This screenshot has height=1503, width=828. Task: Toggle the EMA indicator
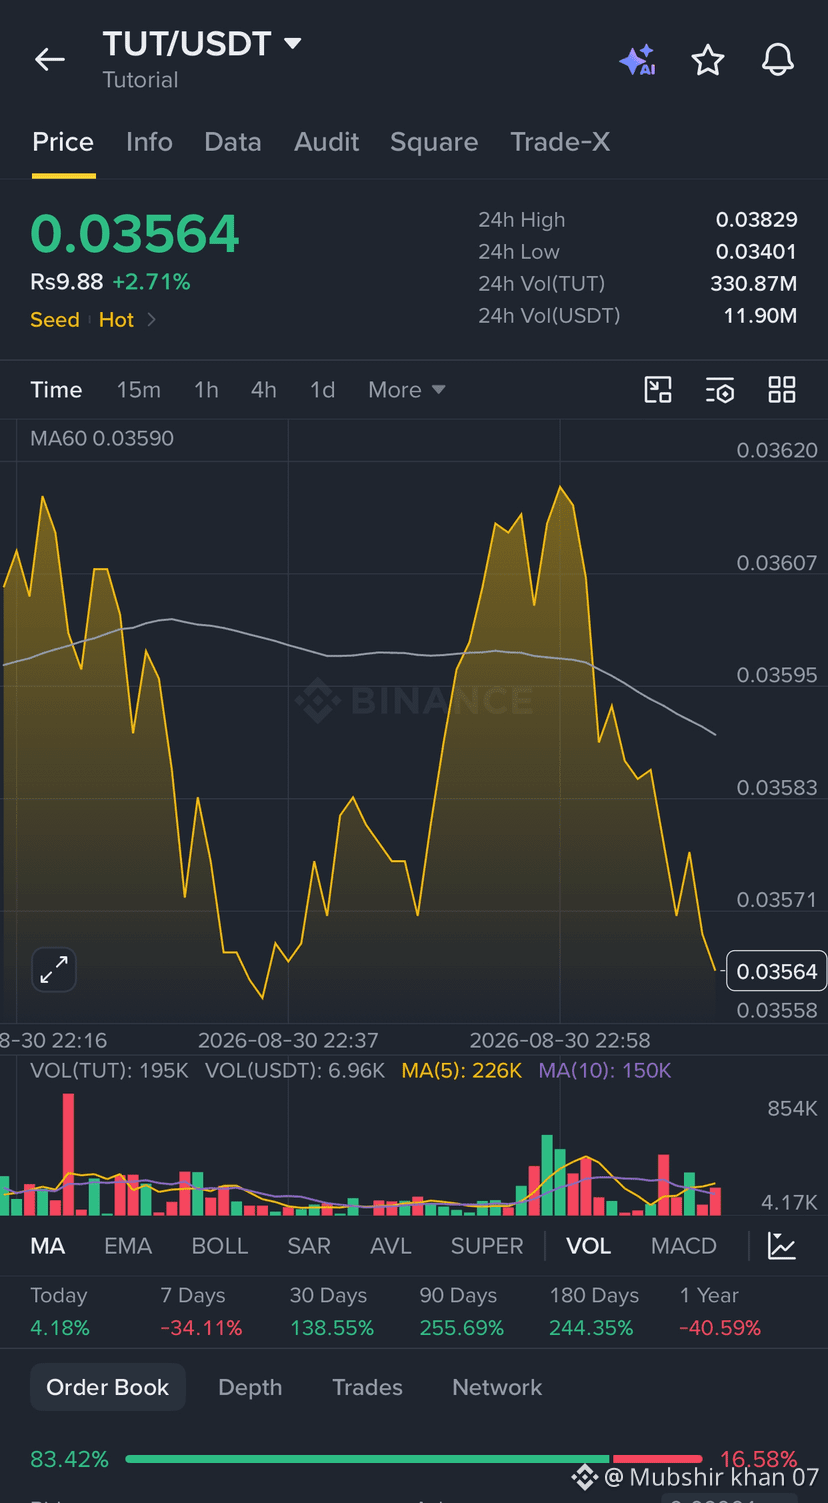click(x=128, y=1246)
